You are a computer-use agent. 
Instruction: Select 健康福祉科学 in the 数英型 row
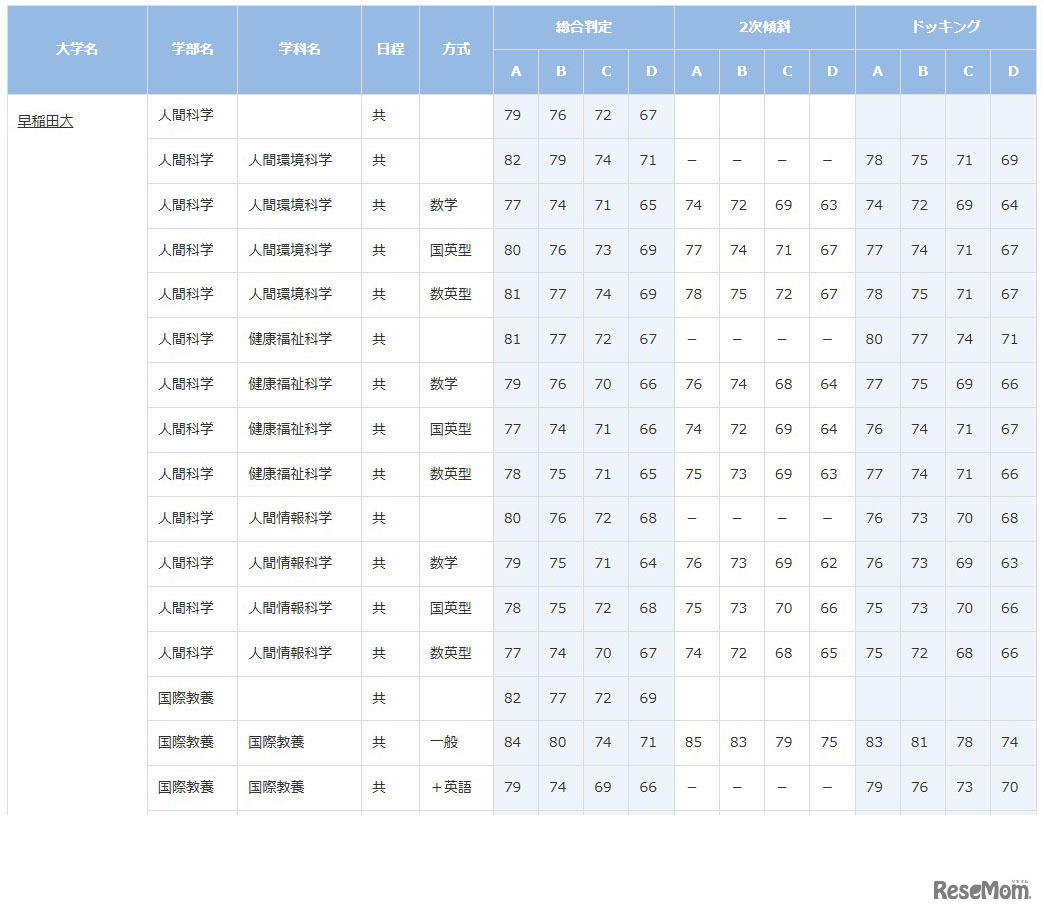point(290,474)
